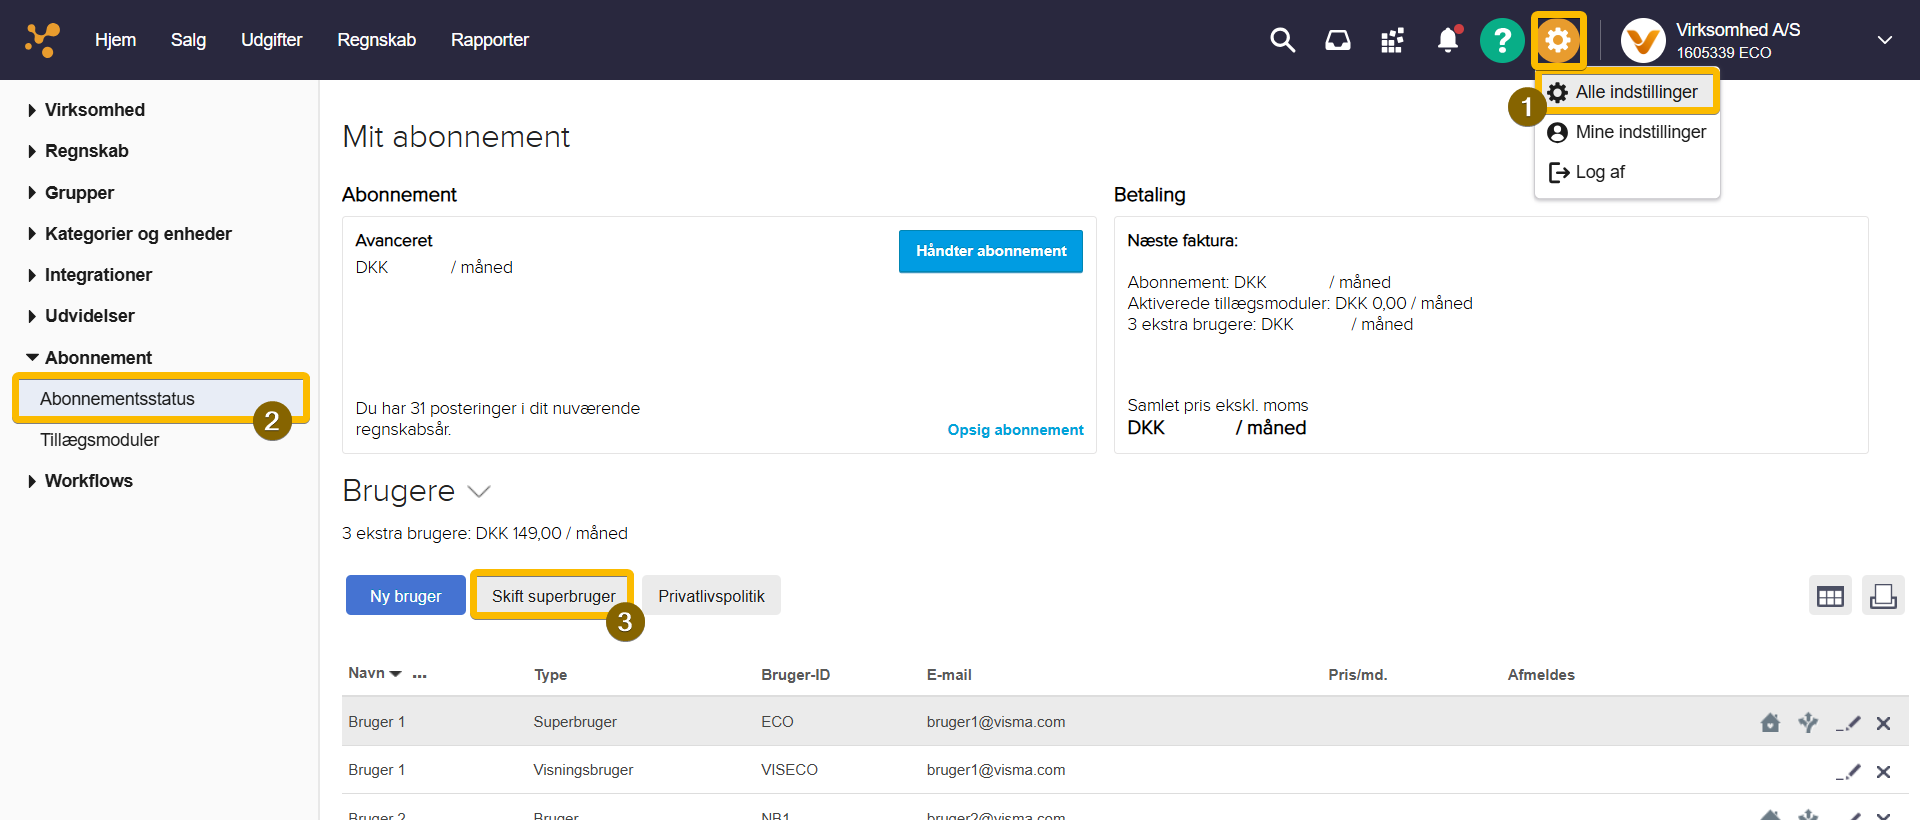Open the company account dropdown chevron
1920x820 pixels.
click(x=1884, y=40)
